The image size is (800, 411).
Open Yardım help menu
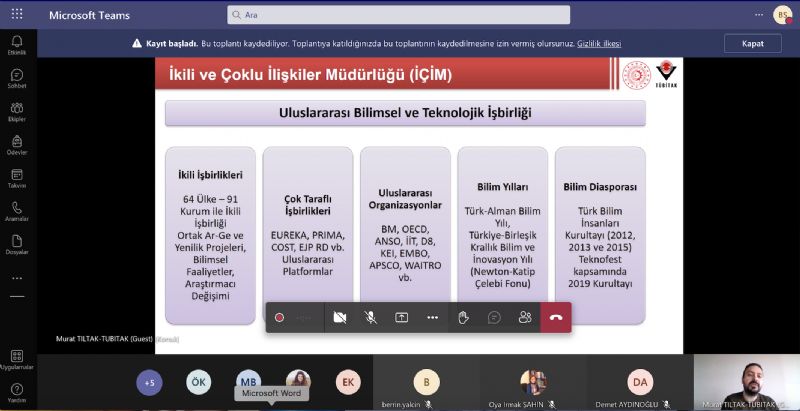(x=17, y=393)
